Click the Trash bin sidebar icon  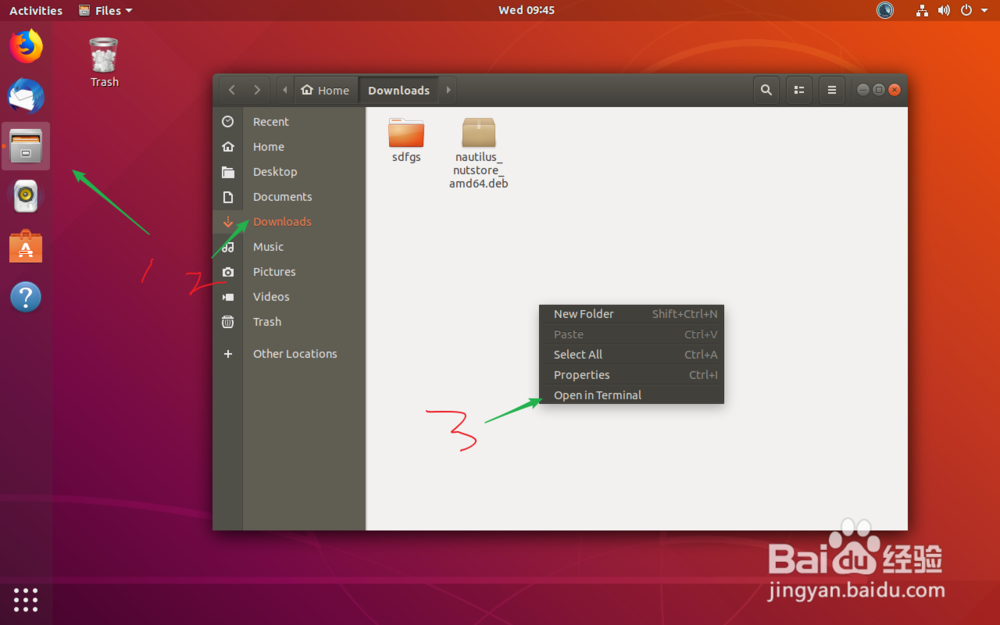228,321
